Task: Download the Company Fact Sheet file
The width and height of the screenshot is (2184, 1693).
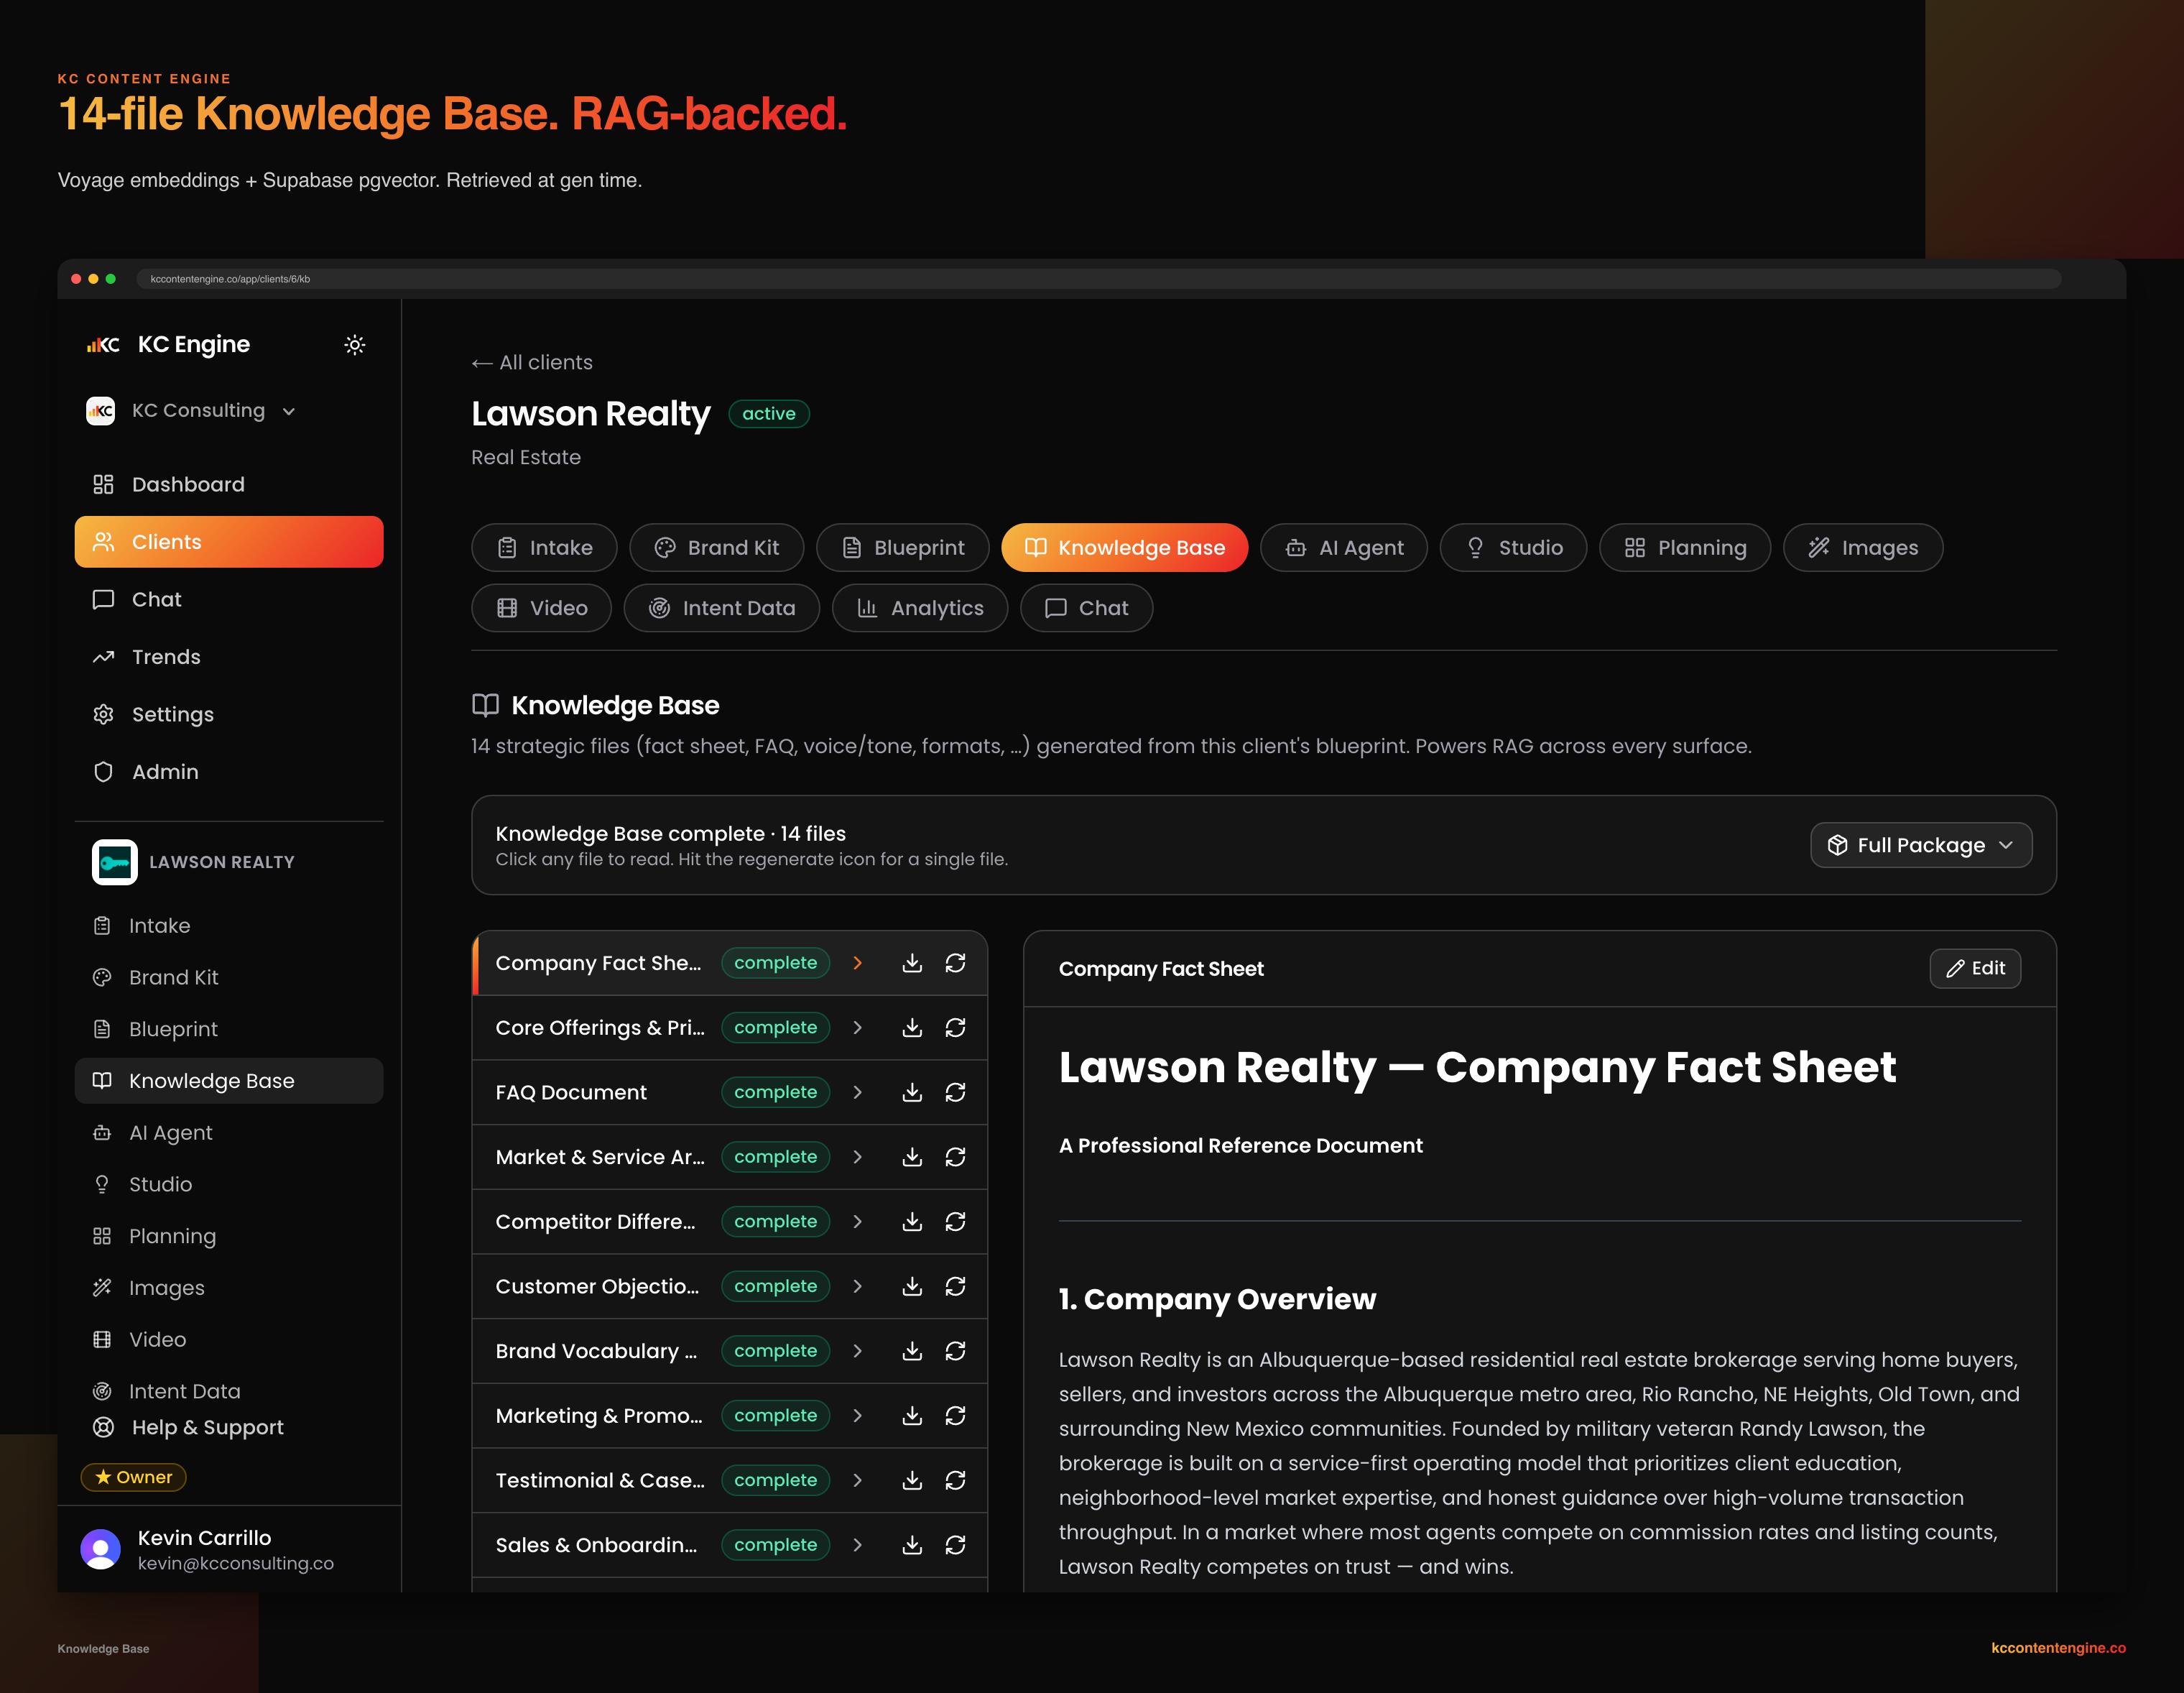Action: pyautogui.click(x=912, y=963)
